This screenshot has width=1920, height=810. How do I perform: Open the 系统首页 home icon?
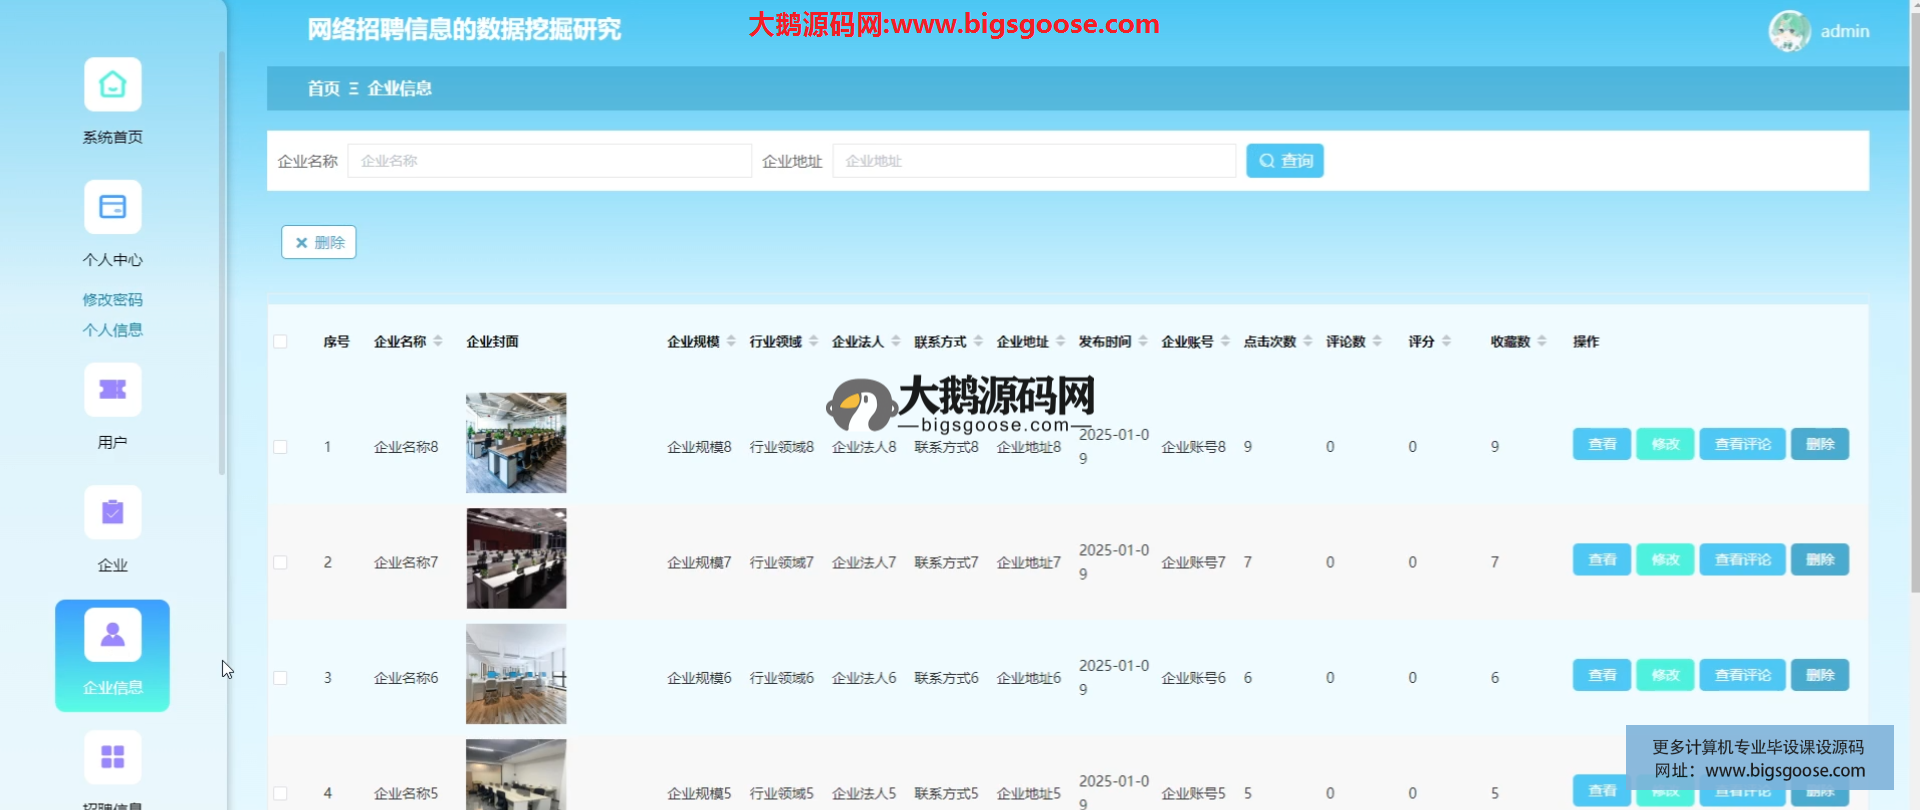tap(112, 85)
